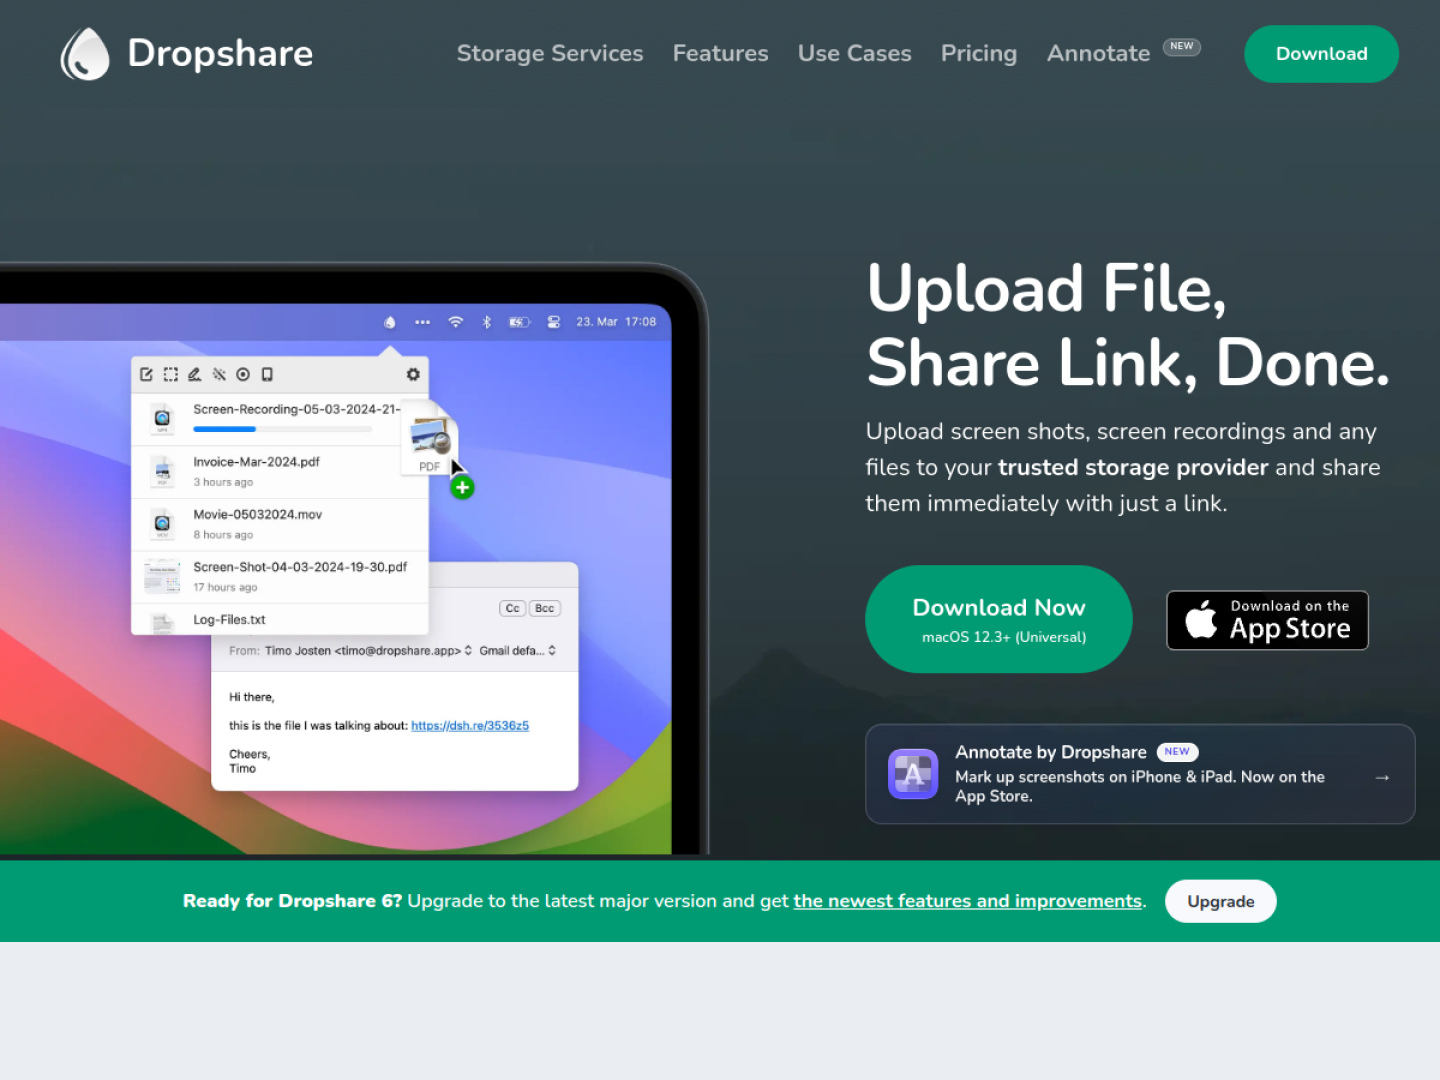Click the NEW badge beside Annotate in the nav
This screenshot has width=1440, height=1080.
point(1181,46)
